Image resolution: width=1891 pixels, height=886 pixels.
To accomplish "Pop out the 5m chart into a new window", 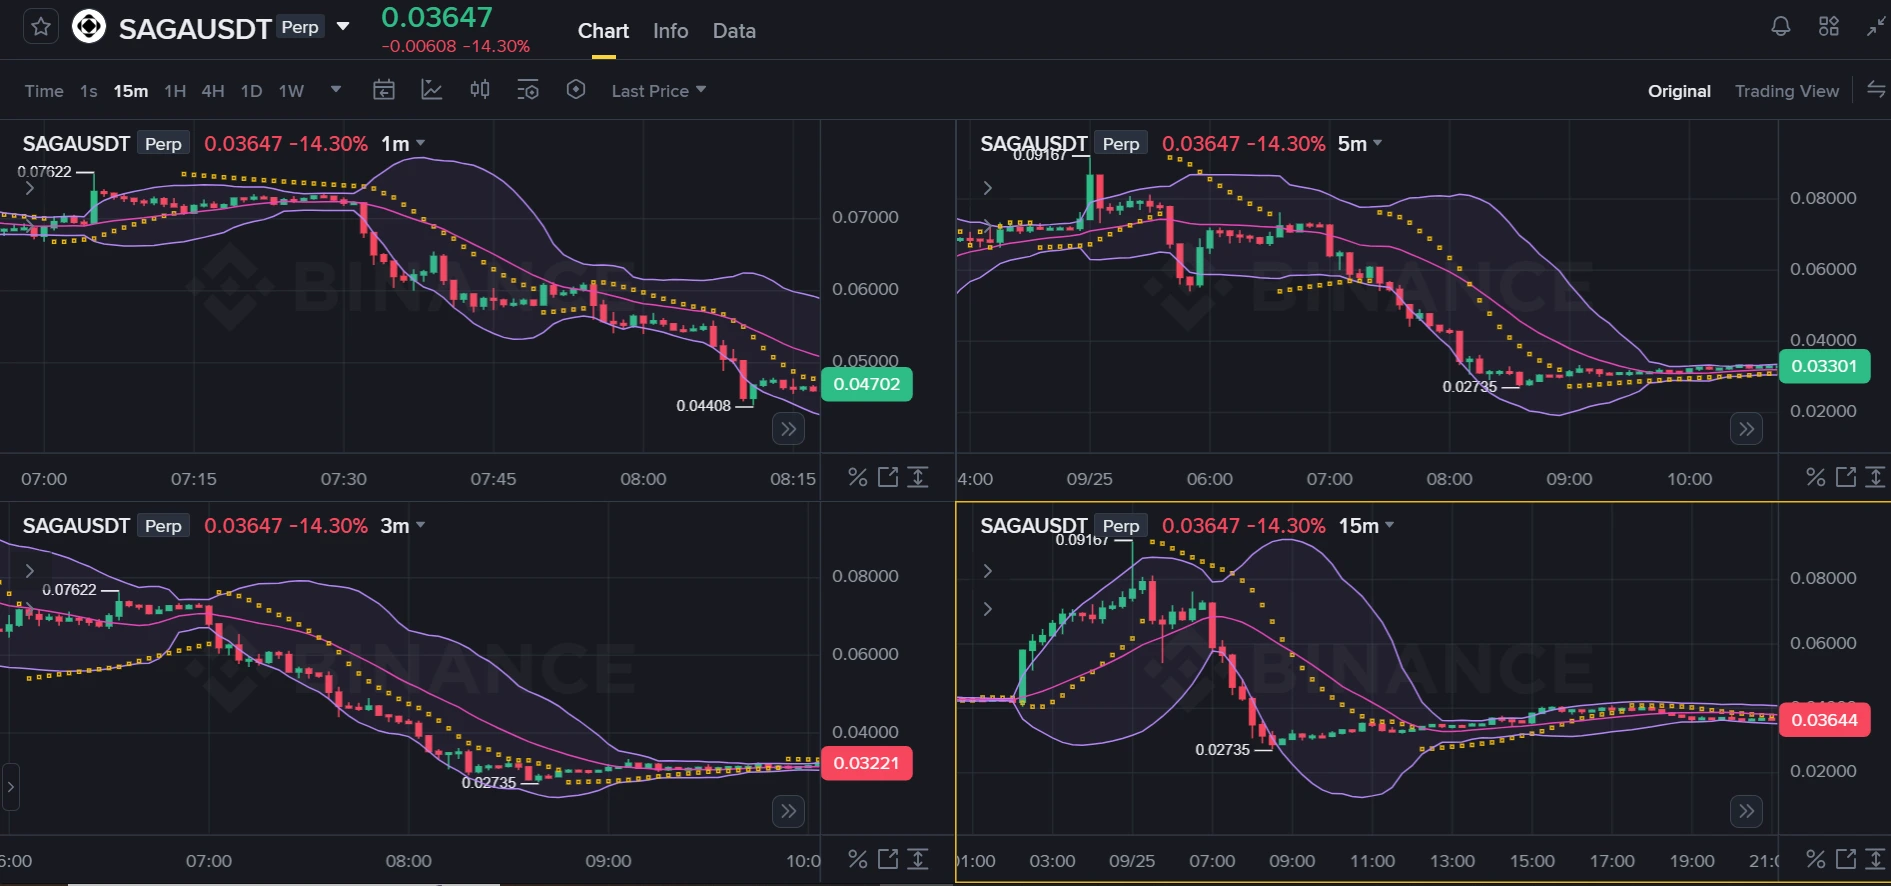I will (1846, 477).
